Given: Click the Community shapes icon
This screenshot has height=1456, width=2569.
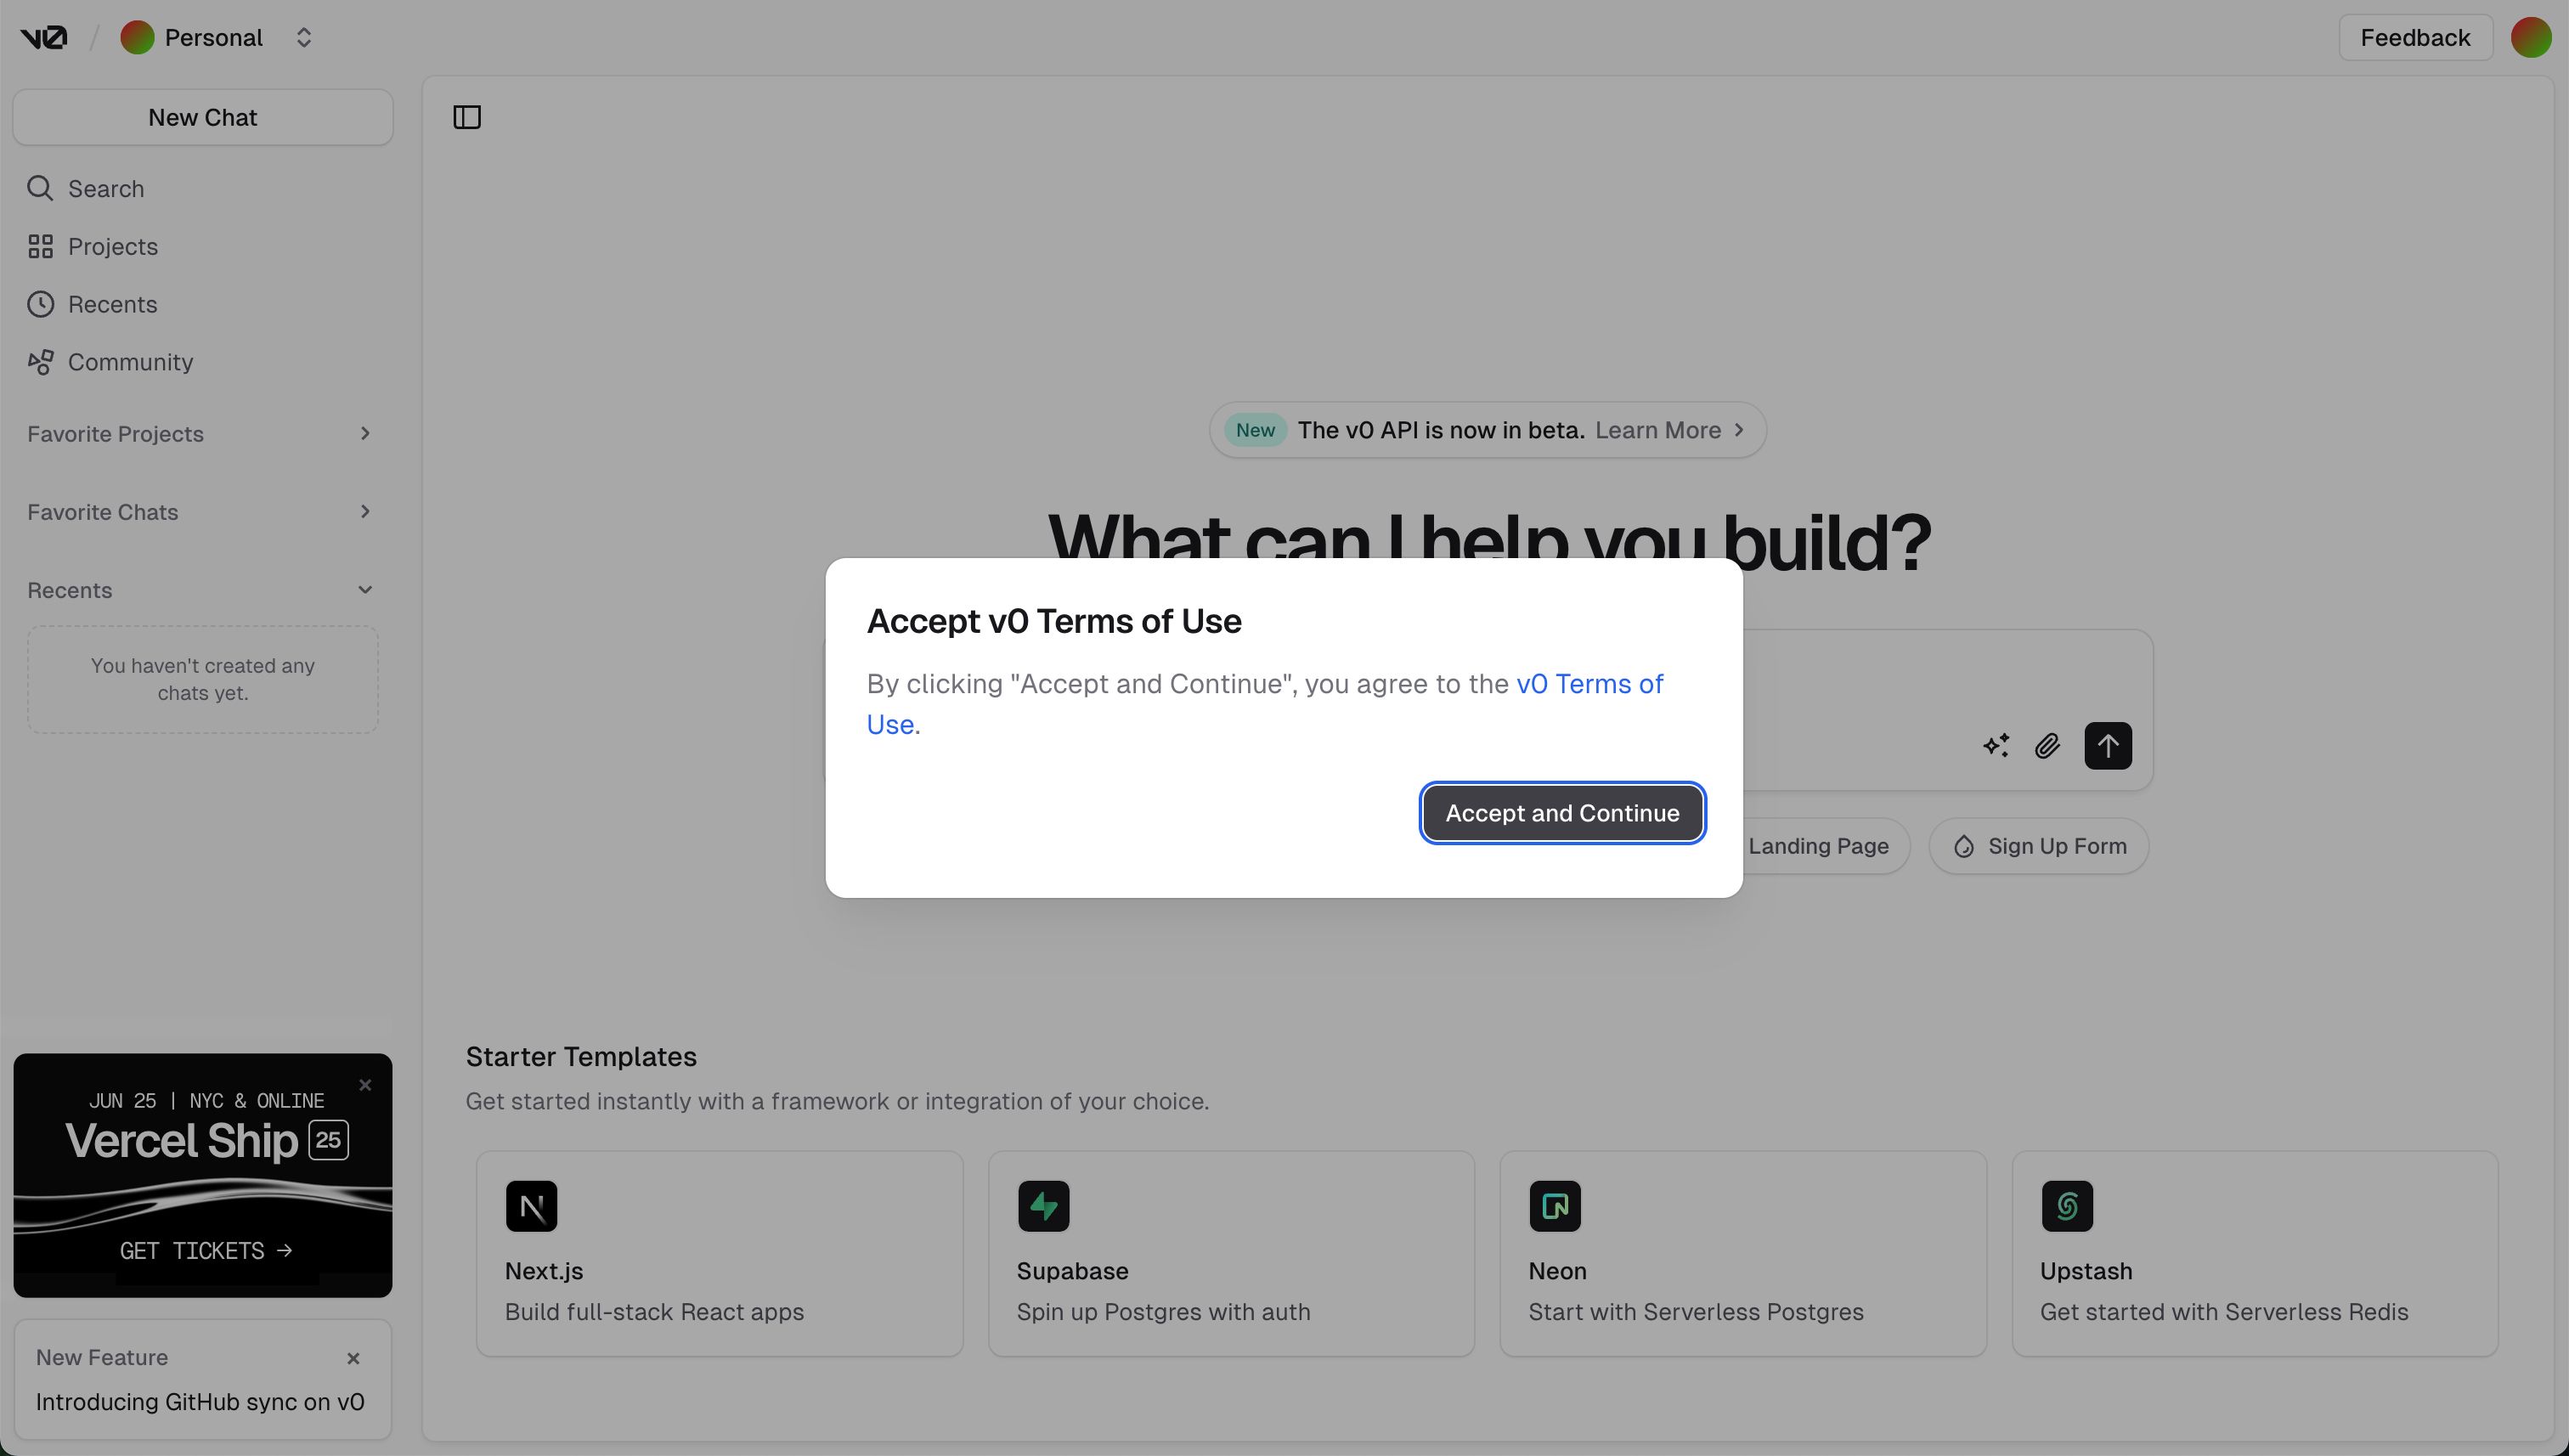Looking at the screenshot, I should (40, 362).
